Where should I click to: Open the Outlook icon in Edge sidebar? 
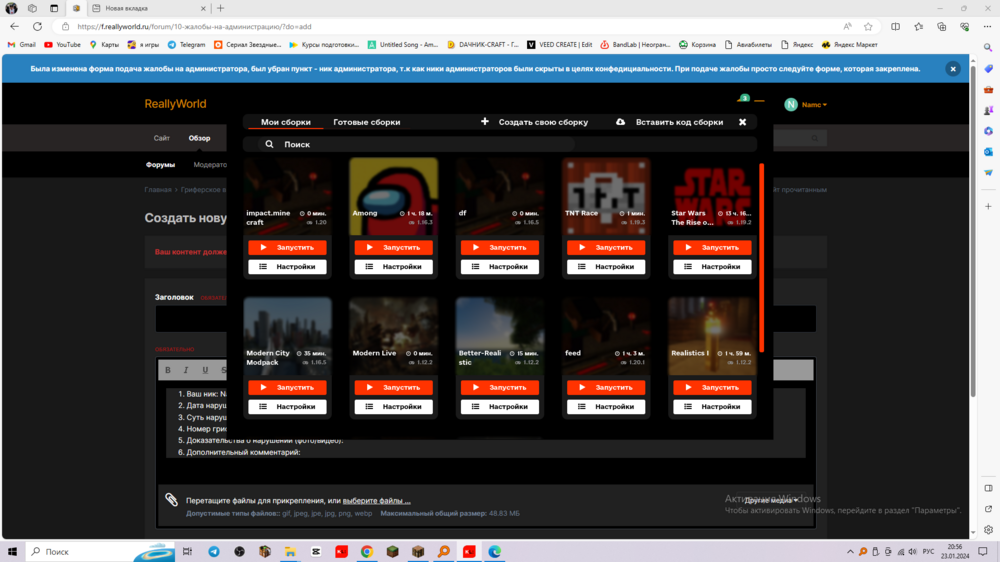click(x=988, y=152)
